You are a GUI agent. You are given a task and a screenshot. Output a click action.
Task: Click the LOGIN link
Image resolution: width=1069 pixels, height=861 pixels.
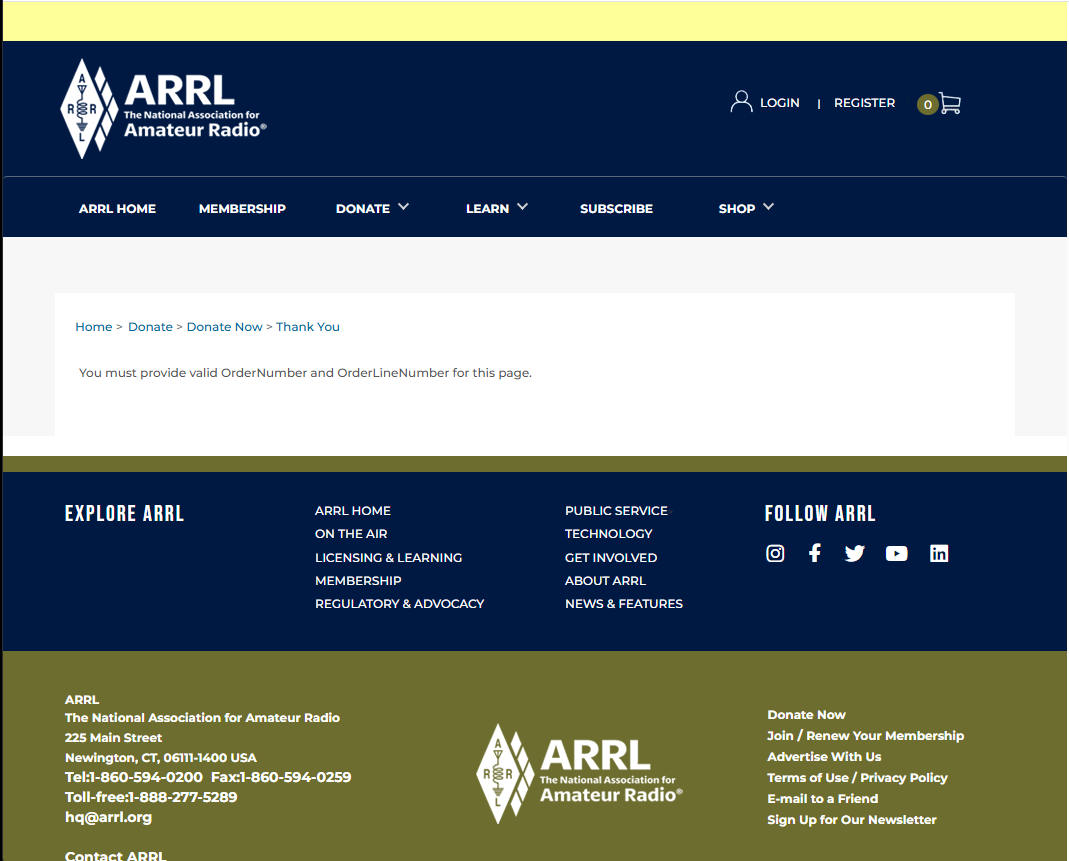coord(779,103)
